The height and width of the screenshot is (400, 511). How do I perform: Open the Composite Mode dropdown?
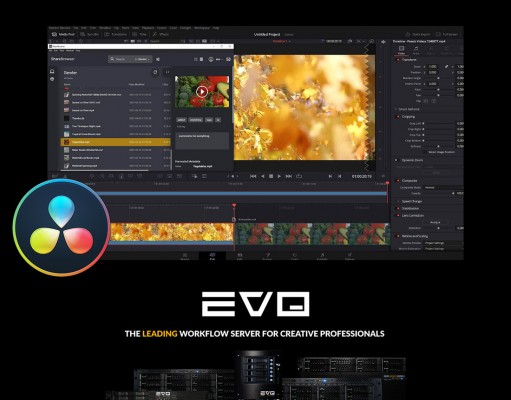tap(443, 187)
